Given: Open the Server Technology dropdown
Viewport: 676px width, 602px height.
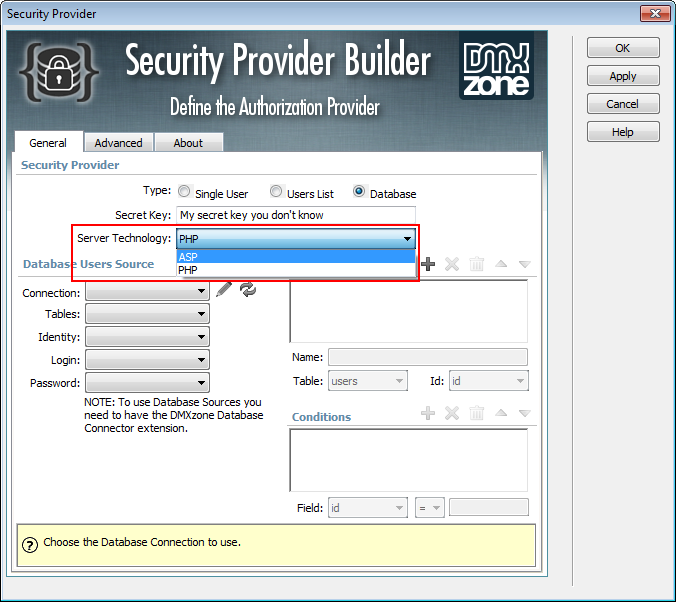Looking at the screenshot, I should pyautogui.click(x=296, y=238).
